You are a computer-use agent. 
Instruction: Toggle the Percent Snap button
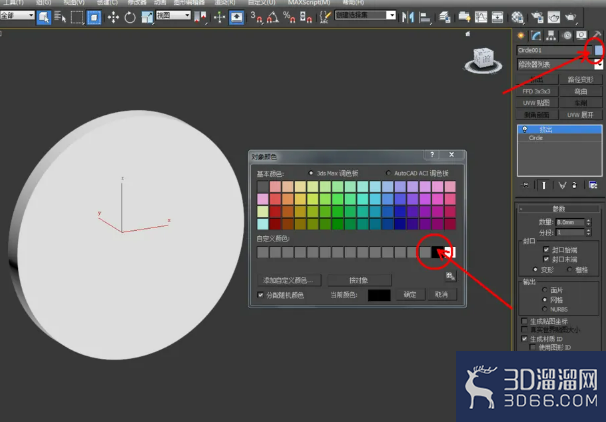(x=289, y=17)
